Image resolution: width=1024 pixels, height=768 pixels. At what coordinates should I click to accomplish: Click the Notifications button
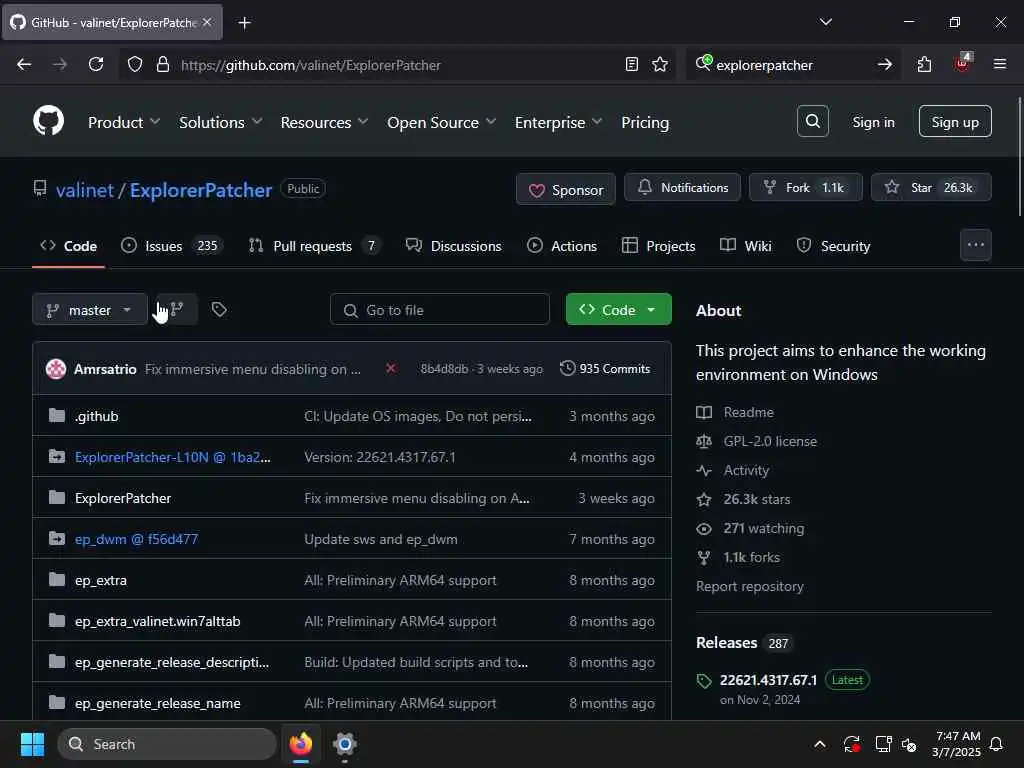click(682, 187)
